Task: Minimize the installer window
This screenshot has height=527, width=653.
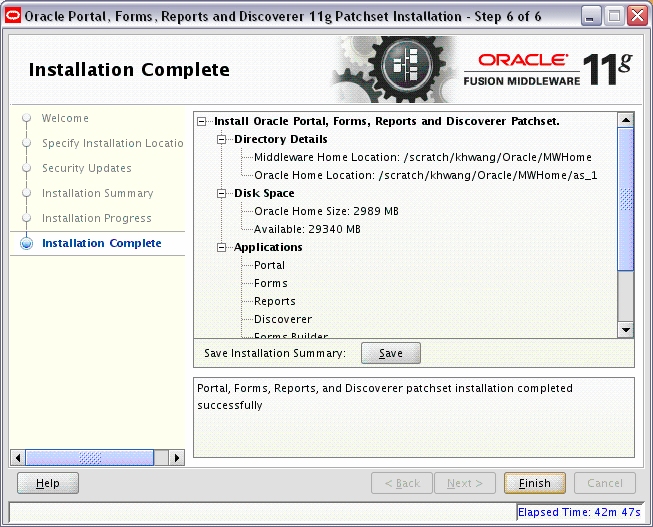Action: 590,17
